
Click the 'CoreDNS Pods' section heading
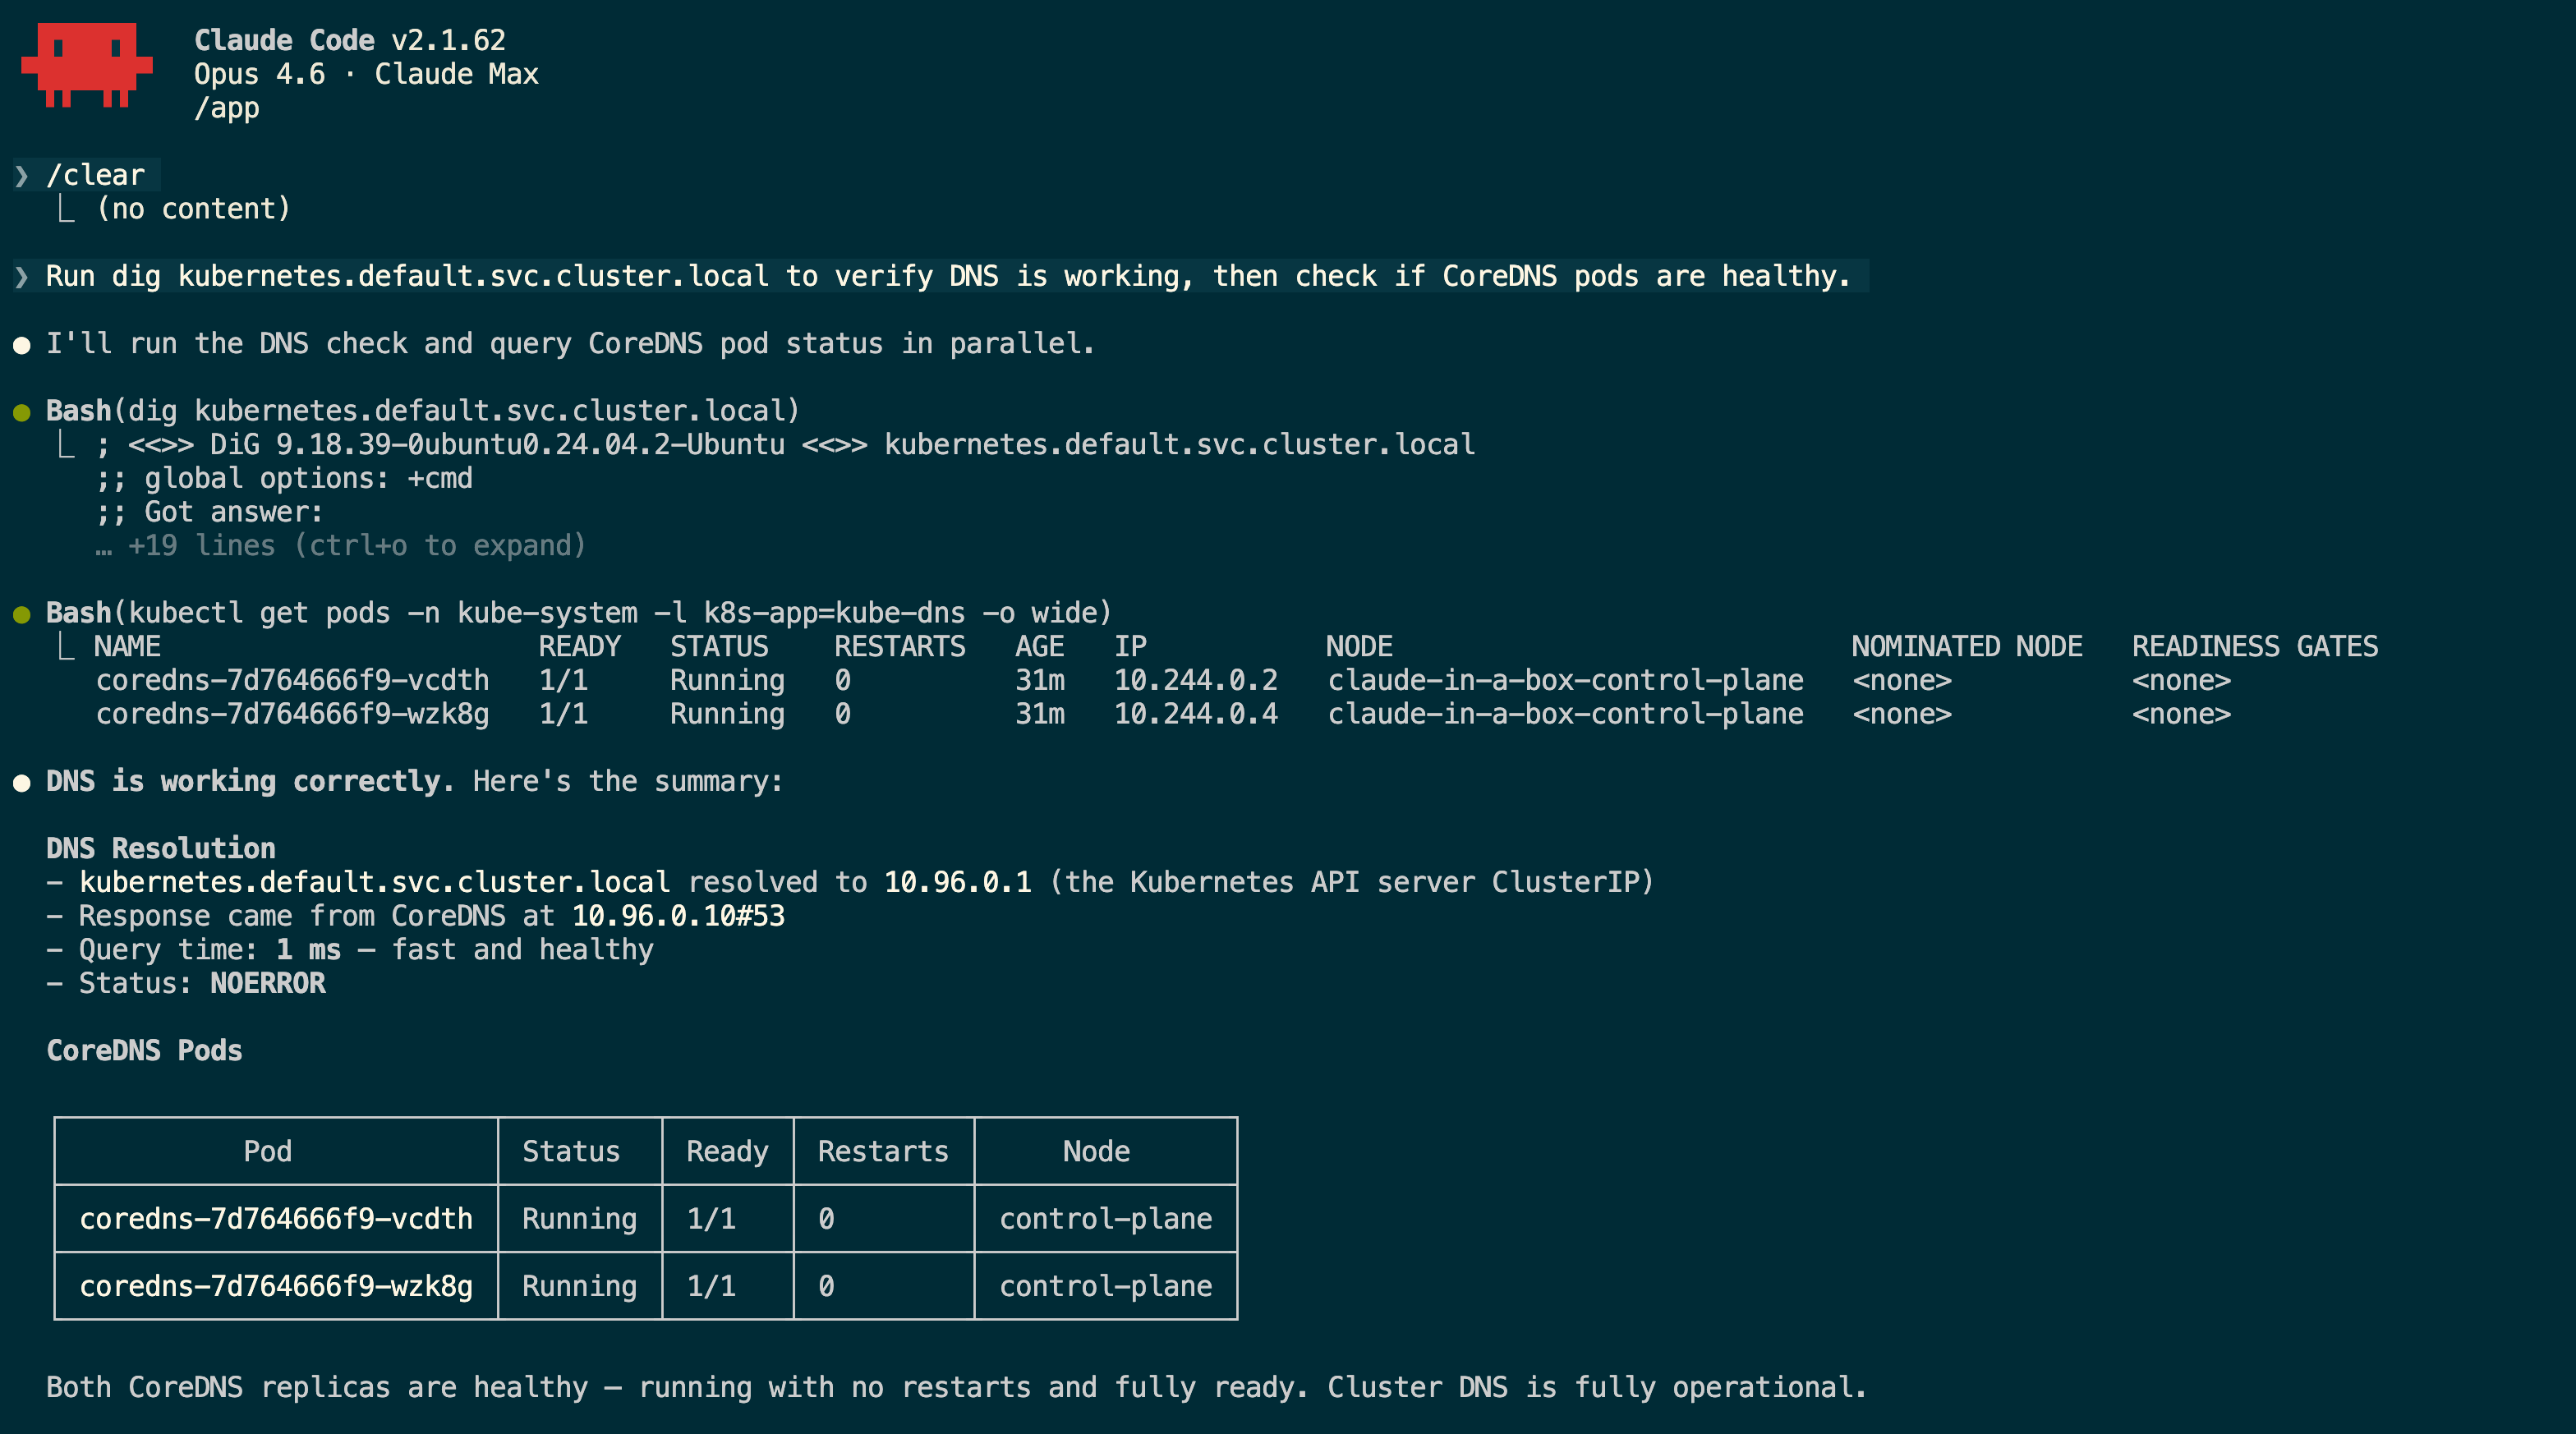144,1050
